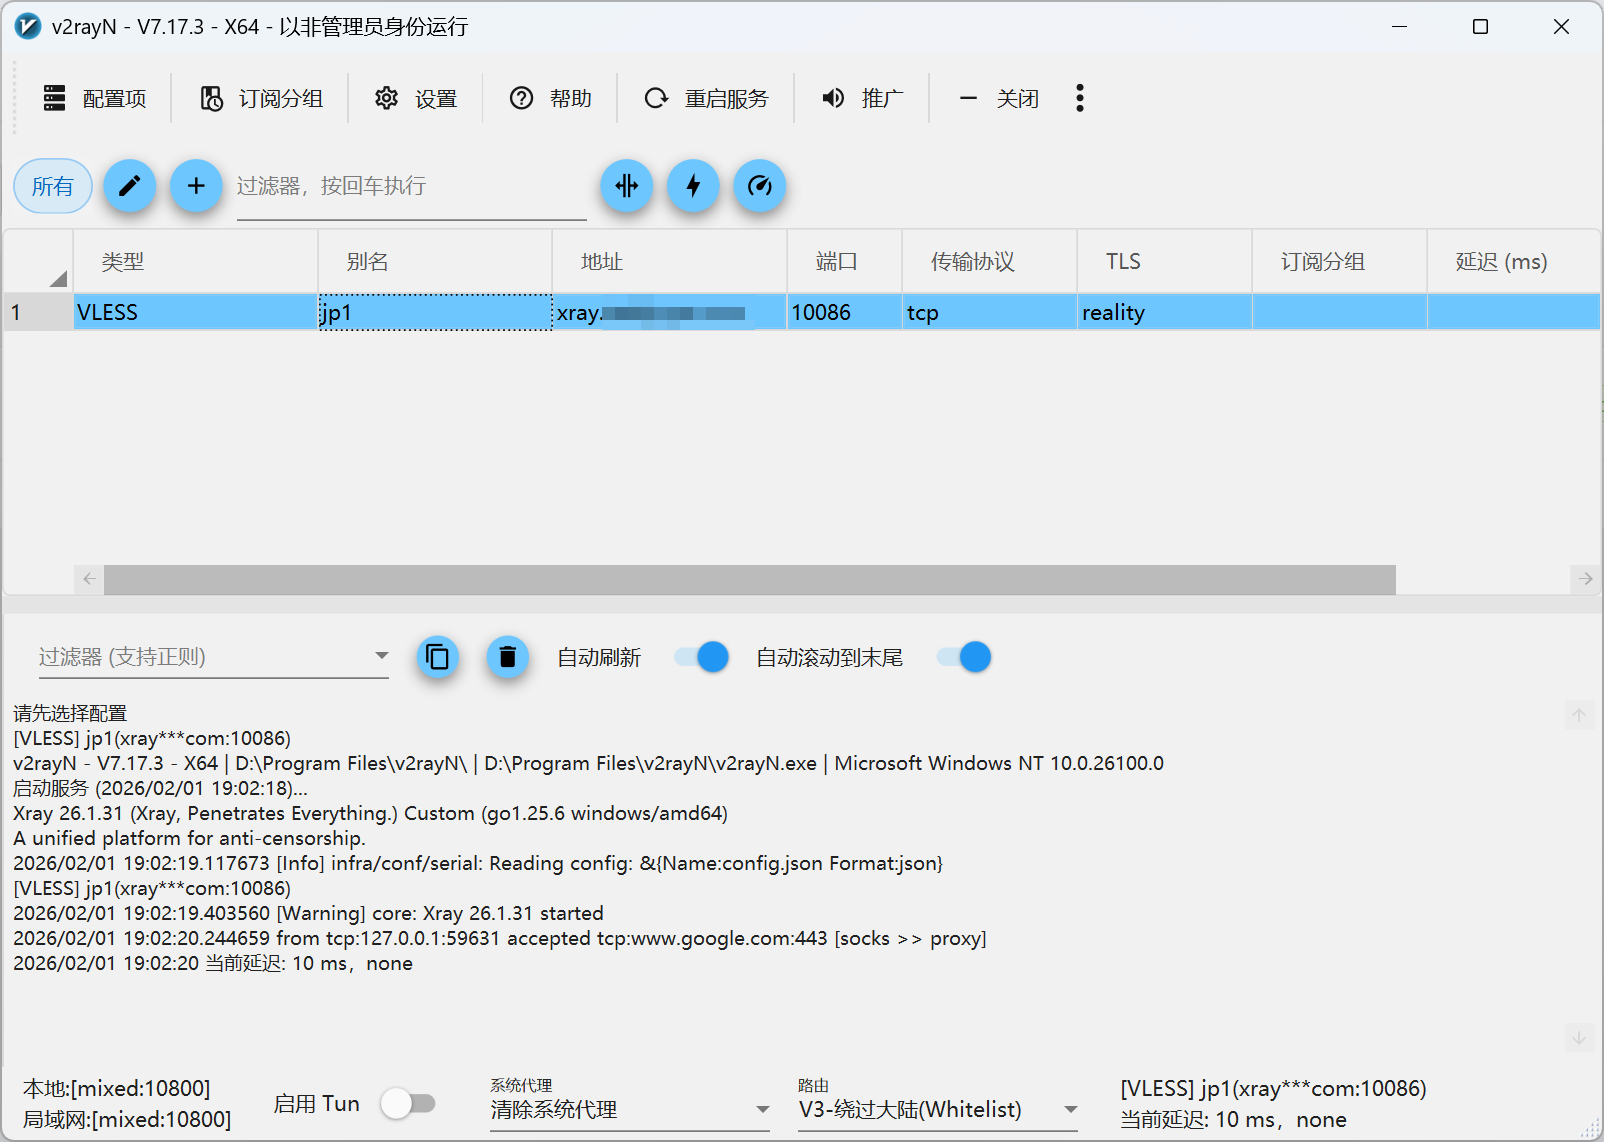The height and width of the screenshot is (1142, 1604).
Task: Sort by the 延迟 (ms) column header
Action: pos(1514,262)
